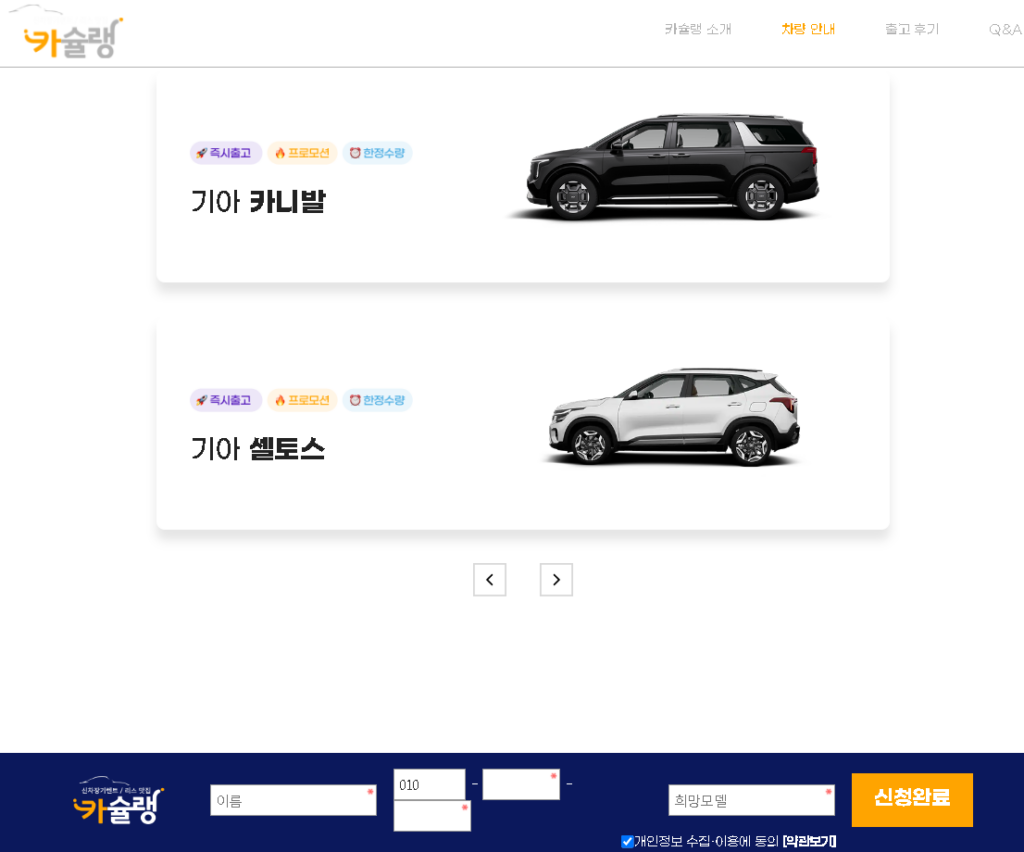Open the Q&A menu item
This screenshot has height=852, width=1024.
[1004, 29]
